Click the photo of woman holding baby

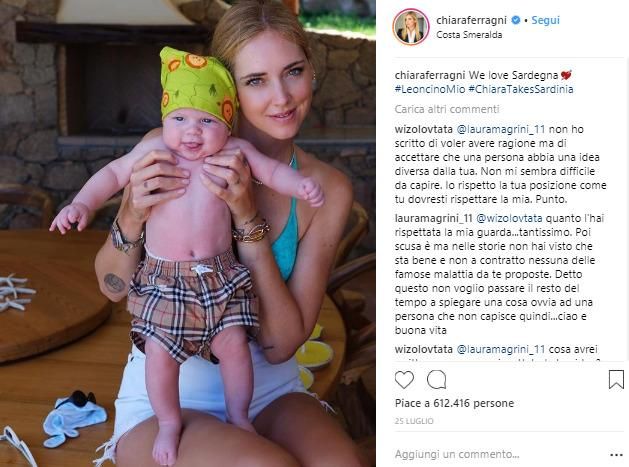[x=188, y=234]
